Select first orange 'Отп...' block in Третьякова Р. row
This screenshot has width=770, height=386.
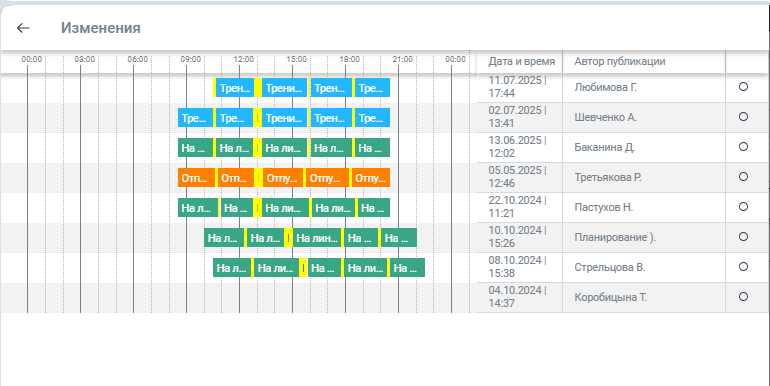tap(196, 178)
